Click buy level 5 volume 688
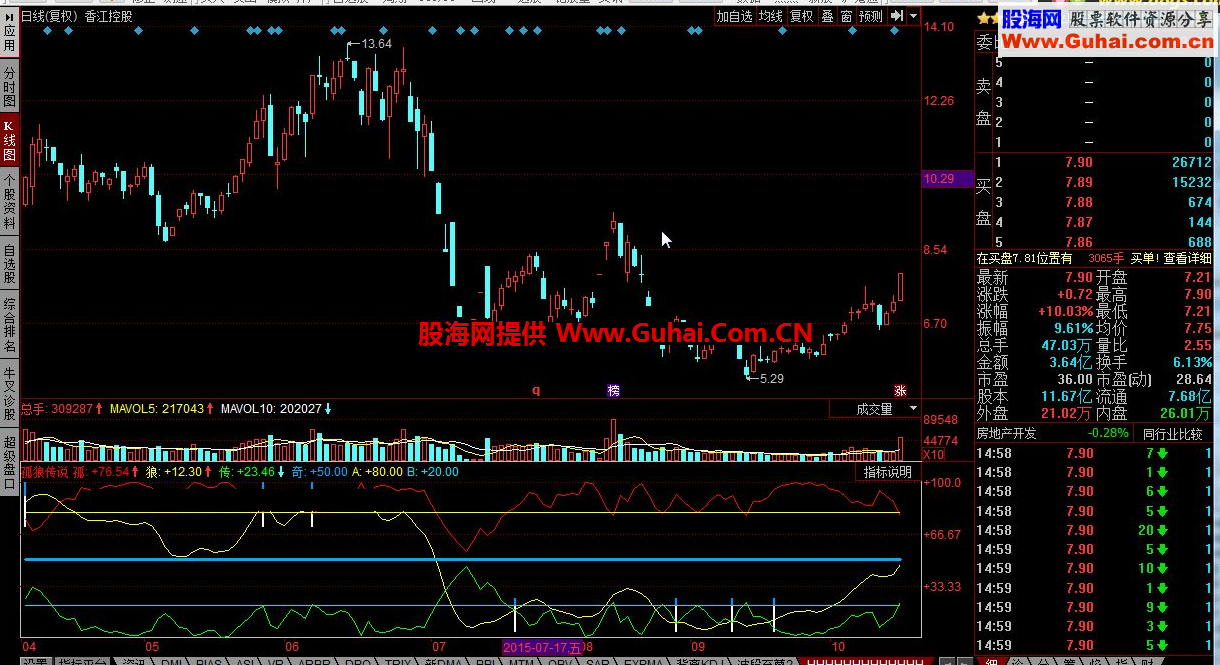This screenshot has height=665, width=1220. pyautogui.click(x=1199, y=242)
